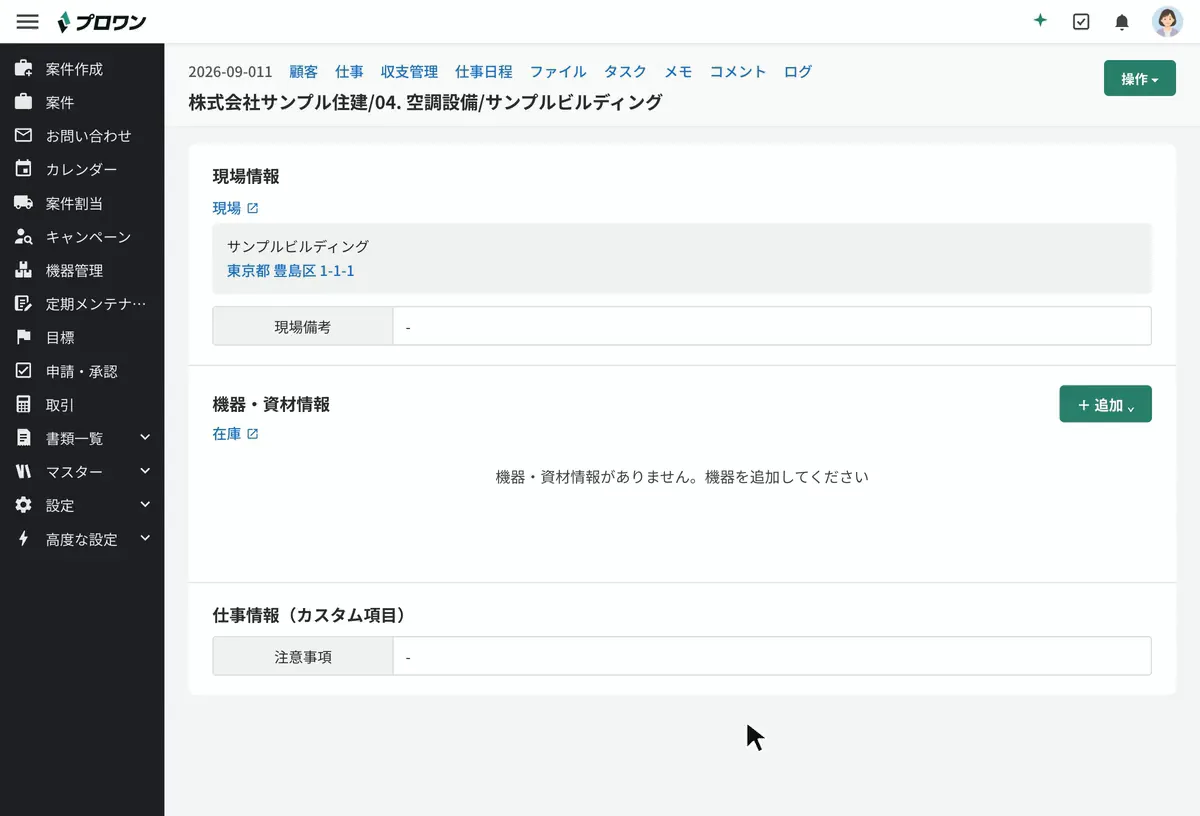
Task: Expand the マスター chevron
Action: (145, 471)
